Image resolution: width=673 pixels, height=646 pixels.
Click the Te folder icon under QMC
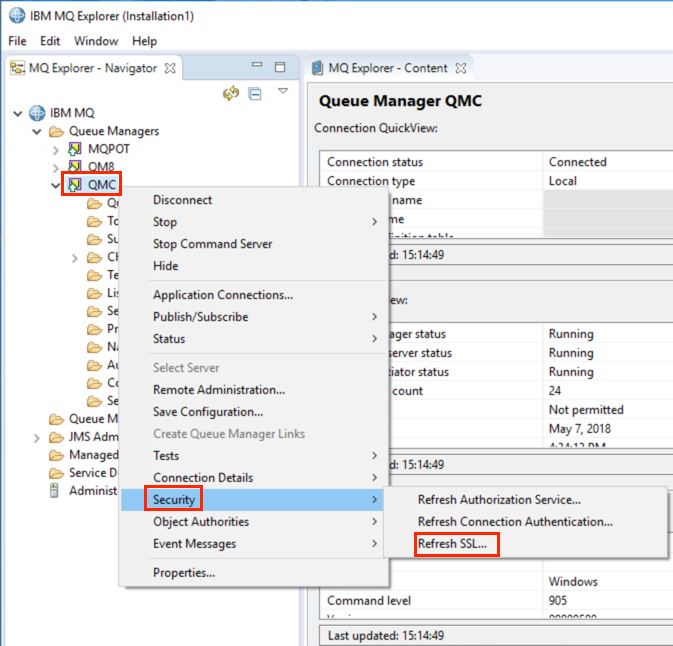[94, 275]
